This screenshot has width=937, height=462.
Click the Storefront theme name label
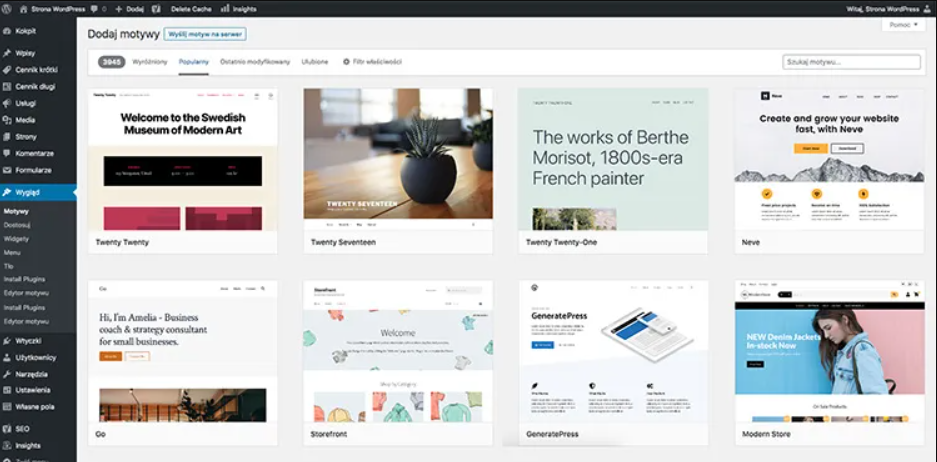(x=329, y=435)
